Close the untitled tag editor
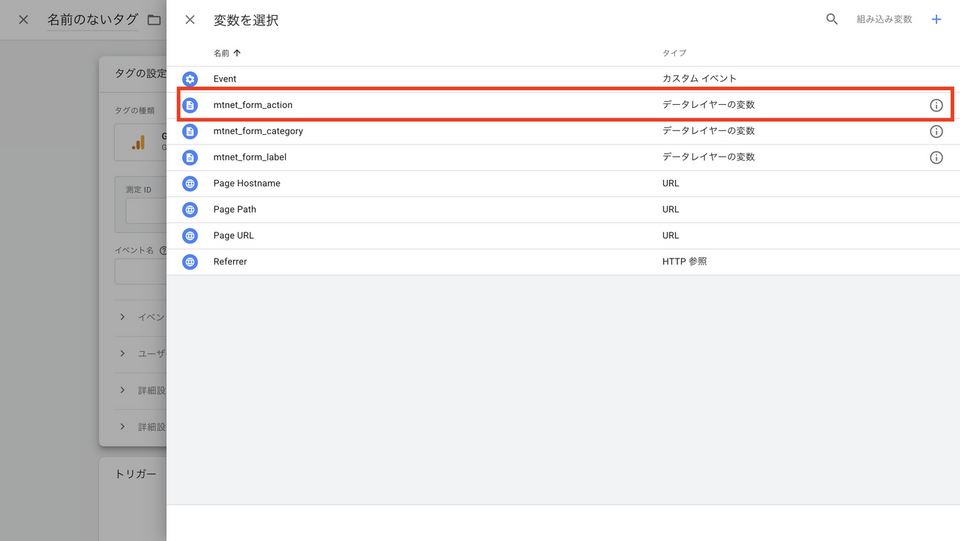 [23, 20]
